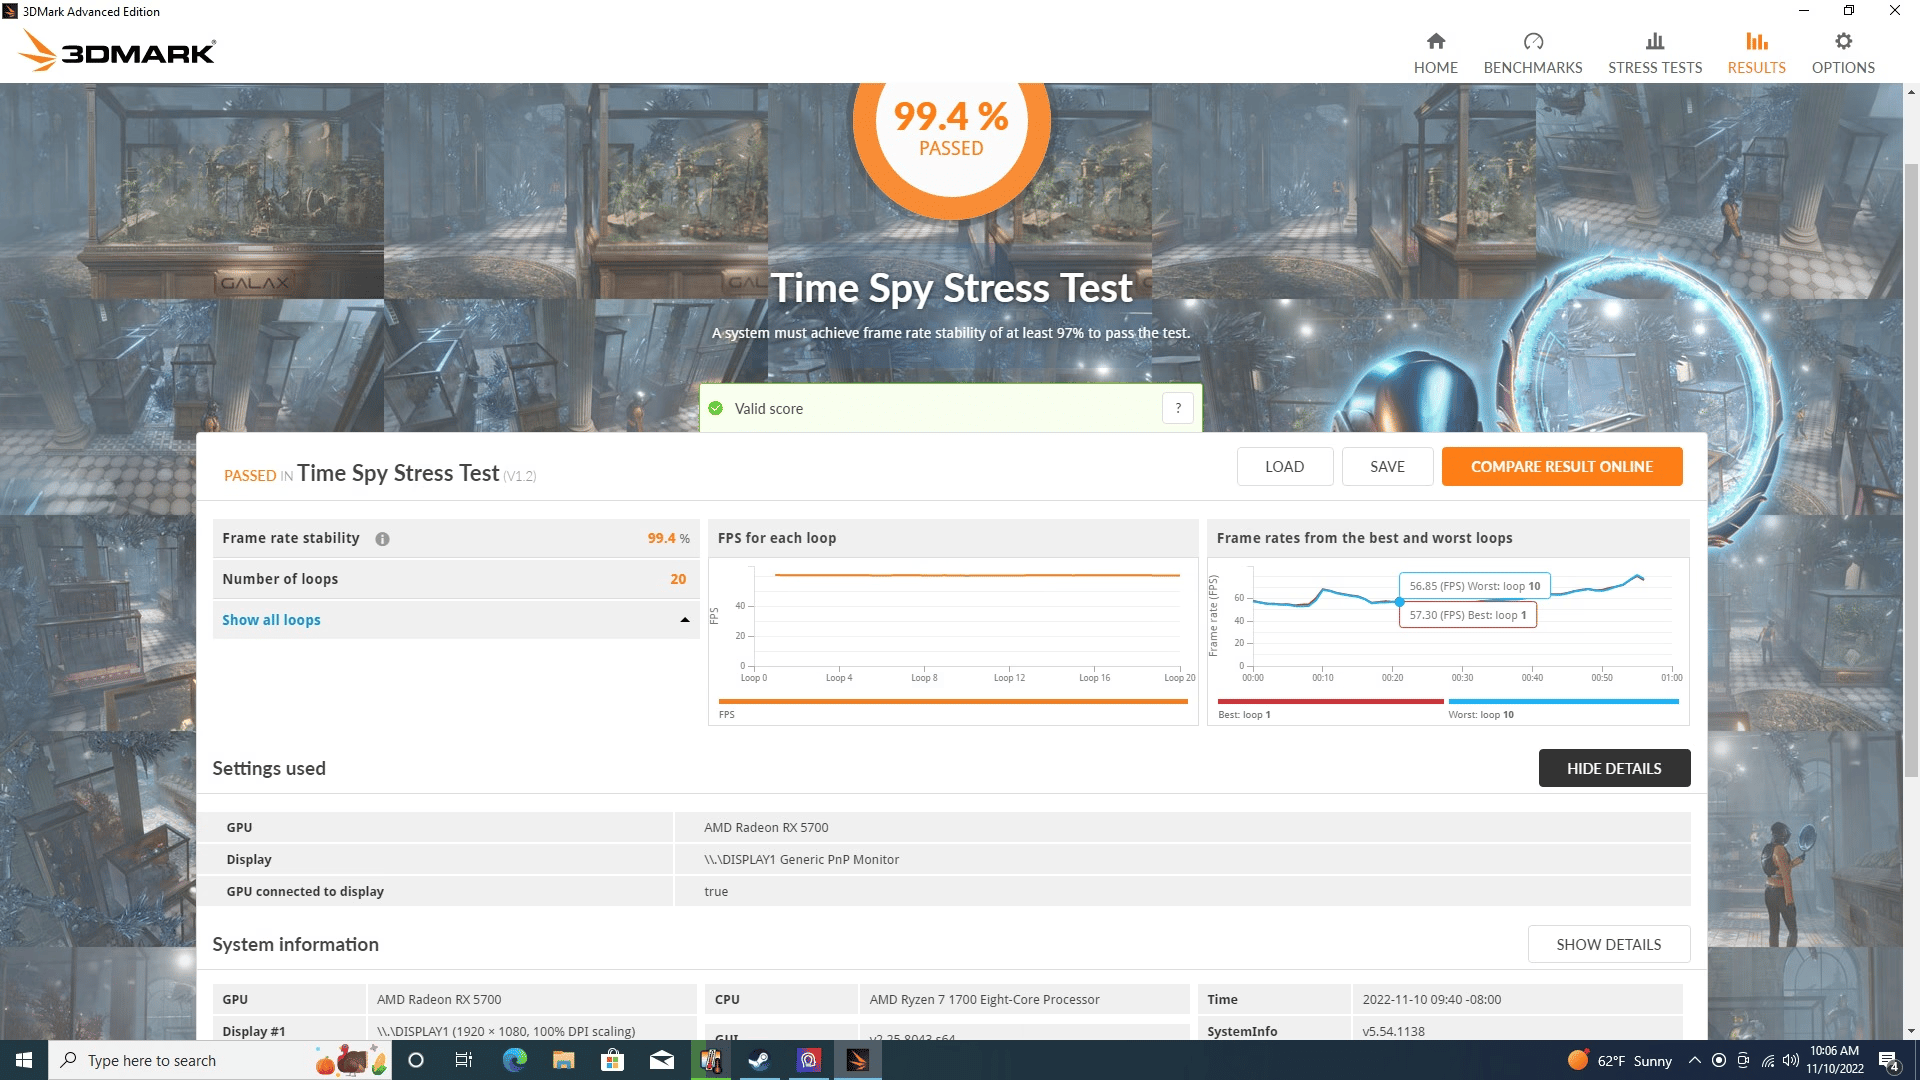The width and height of the screenshot is (1920, 1080).
Task: Expand the Show all loops link
Action: [271, 620]
